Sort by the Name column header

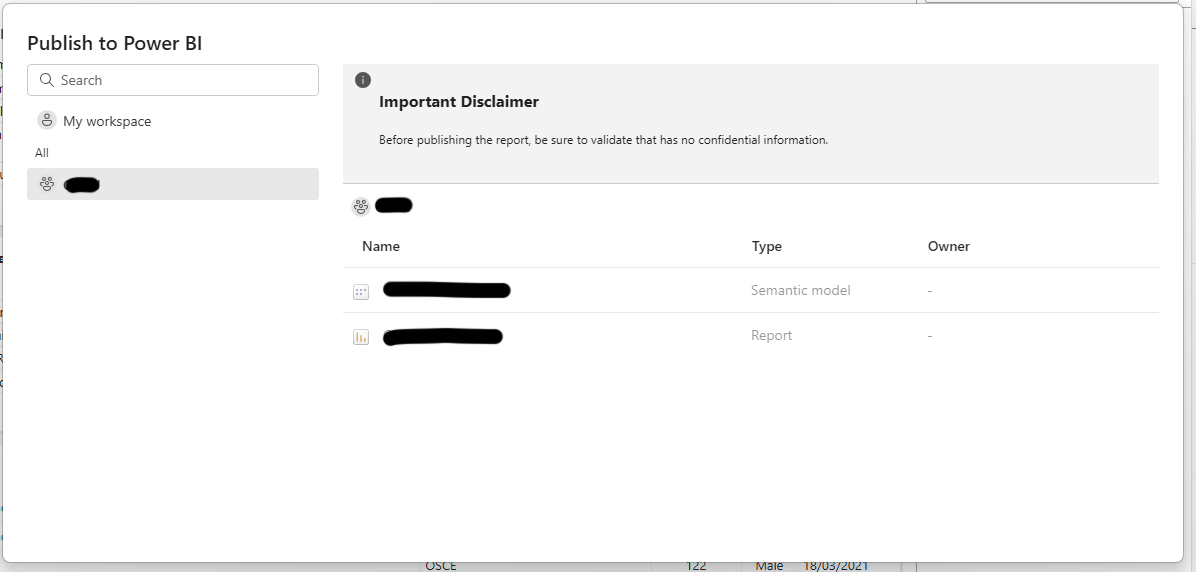(x=381, y=246)
